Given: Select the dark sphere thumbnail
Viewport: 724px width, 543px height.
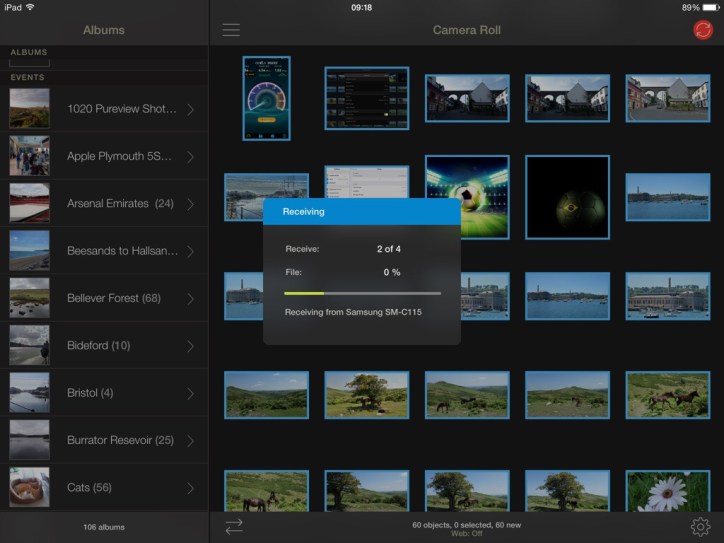Looking at the screenshot, I should [567, 197].
